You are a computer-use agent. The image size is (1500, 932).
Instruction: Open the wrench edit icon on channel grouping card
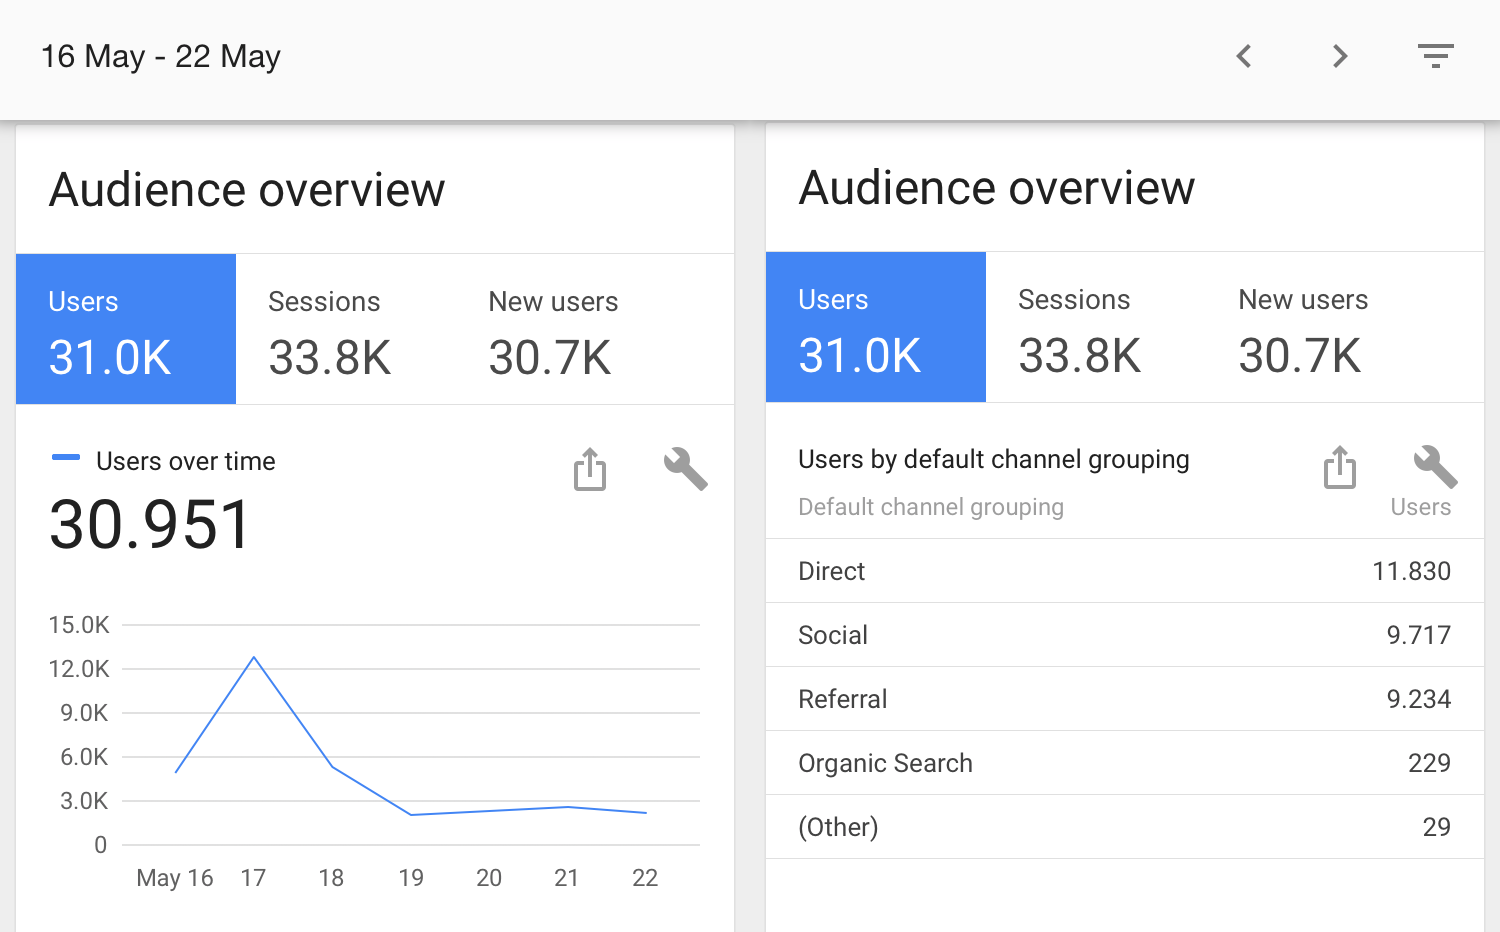pyautogui.click(x=1434, y=464)
